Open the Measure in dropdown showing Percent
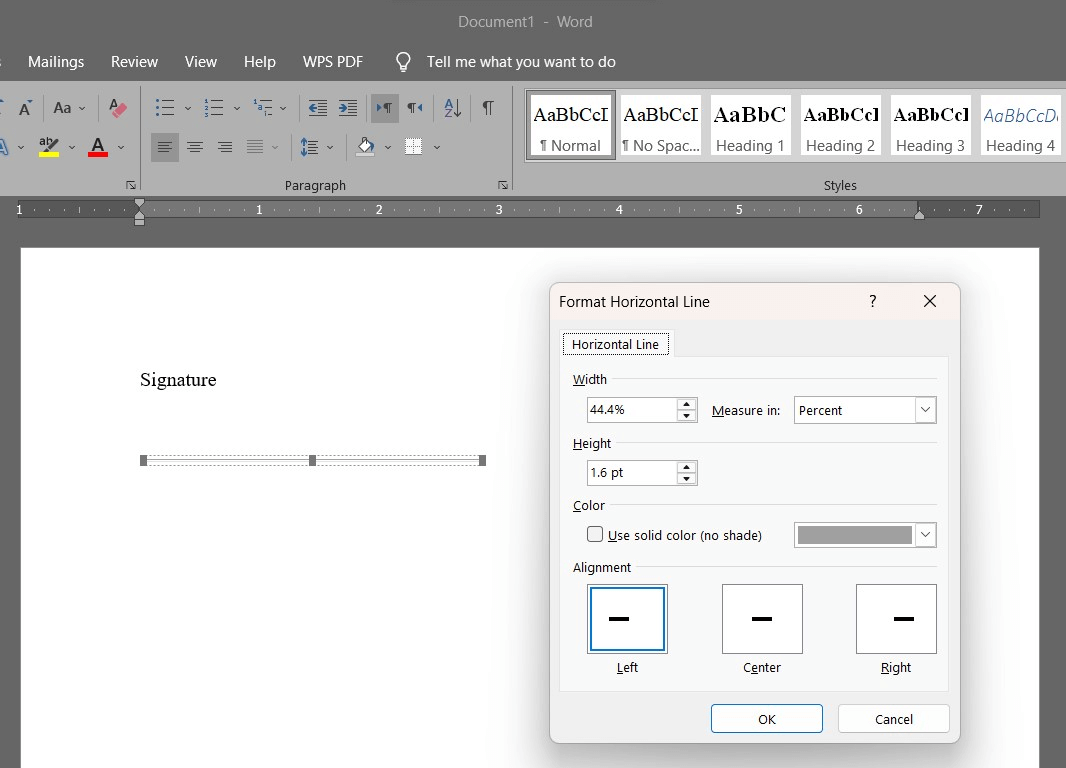Screen dimensions: 1066x768 [865, 410]
